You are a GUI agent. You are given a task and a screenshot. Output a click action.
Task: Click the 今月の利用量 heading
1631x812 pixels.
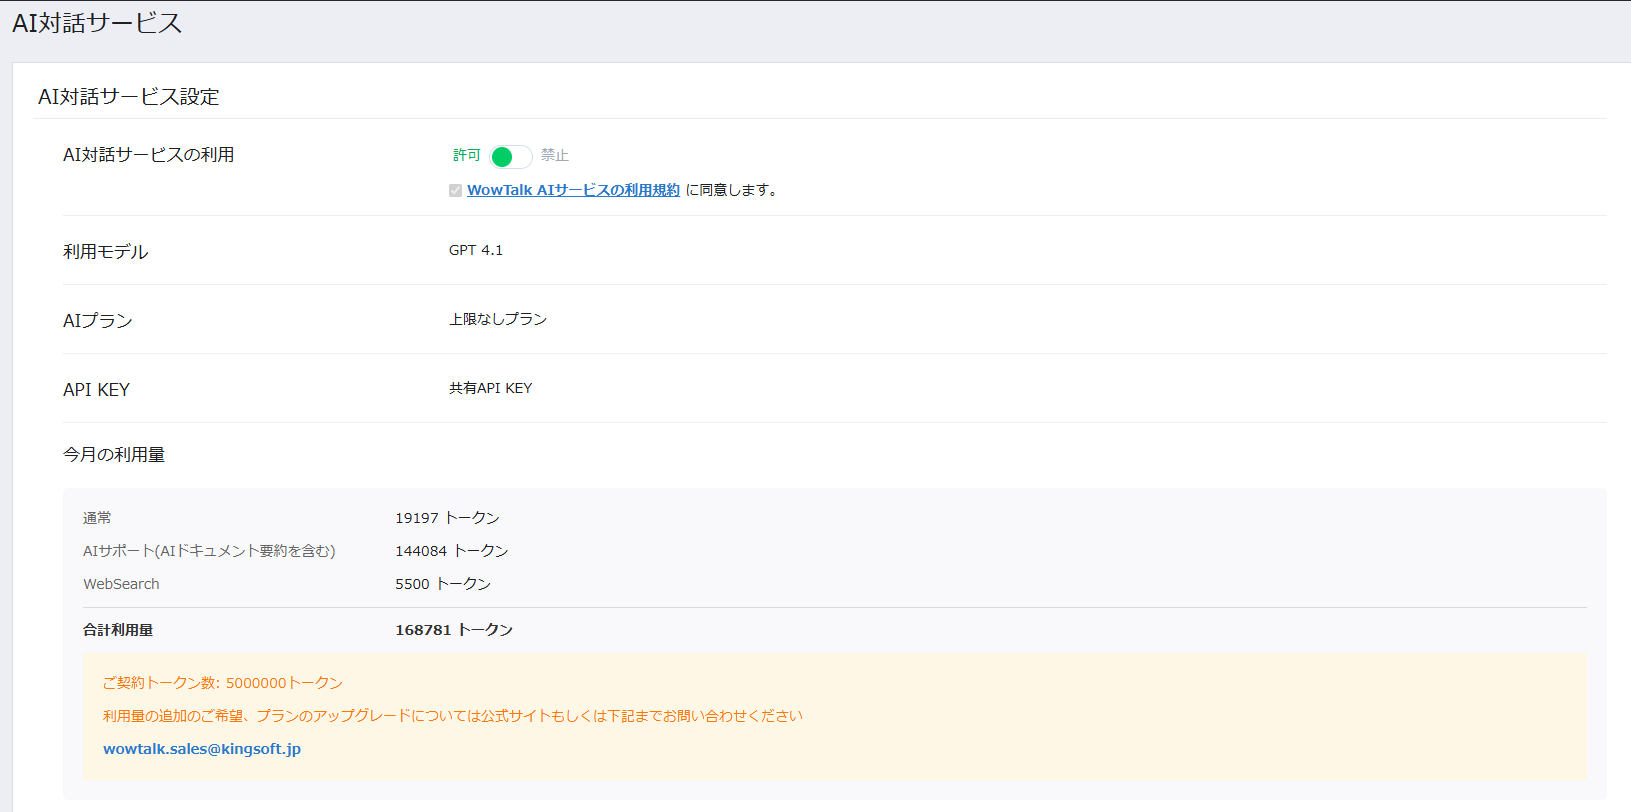point(114,455)
